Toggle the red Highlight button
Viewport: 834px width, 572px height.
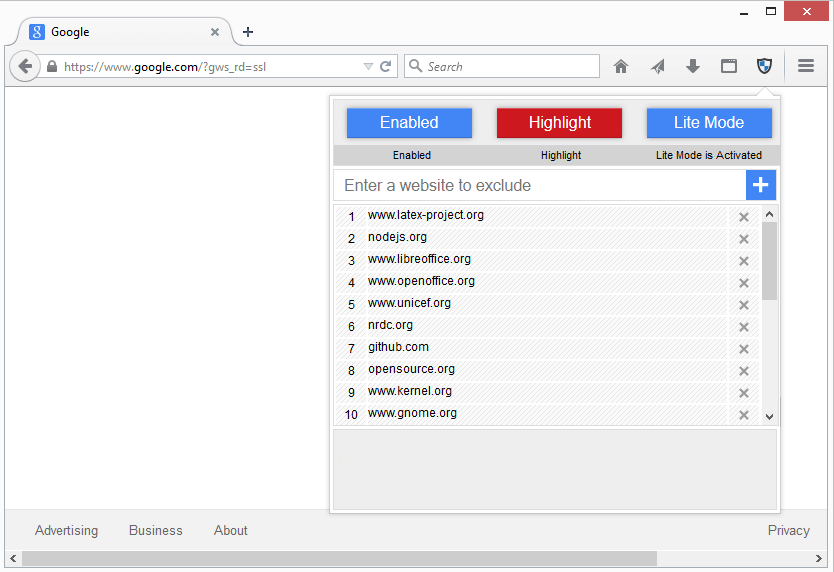(559, 123)
